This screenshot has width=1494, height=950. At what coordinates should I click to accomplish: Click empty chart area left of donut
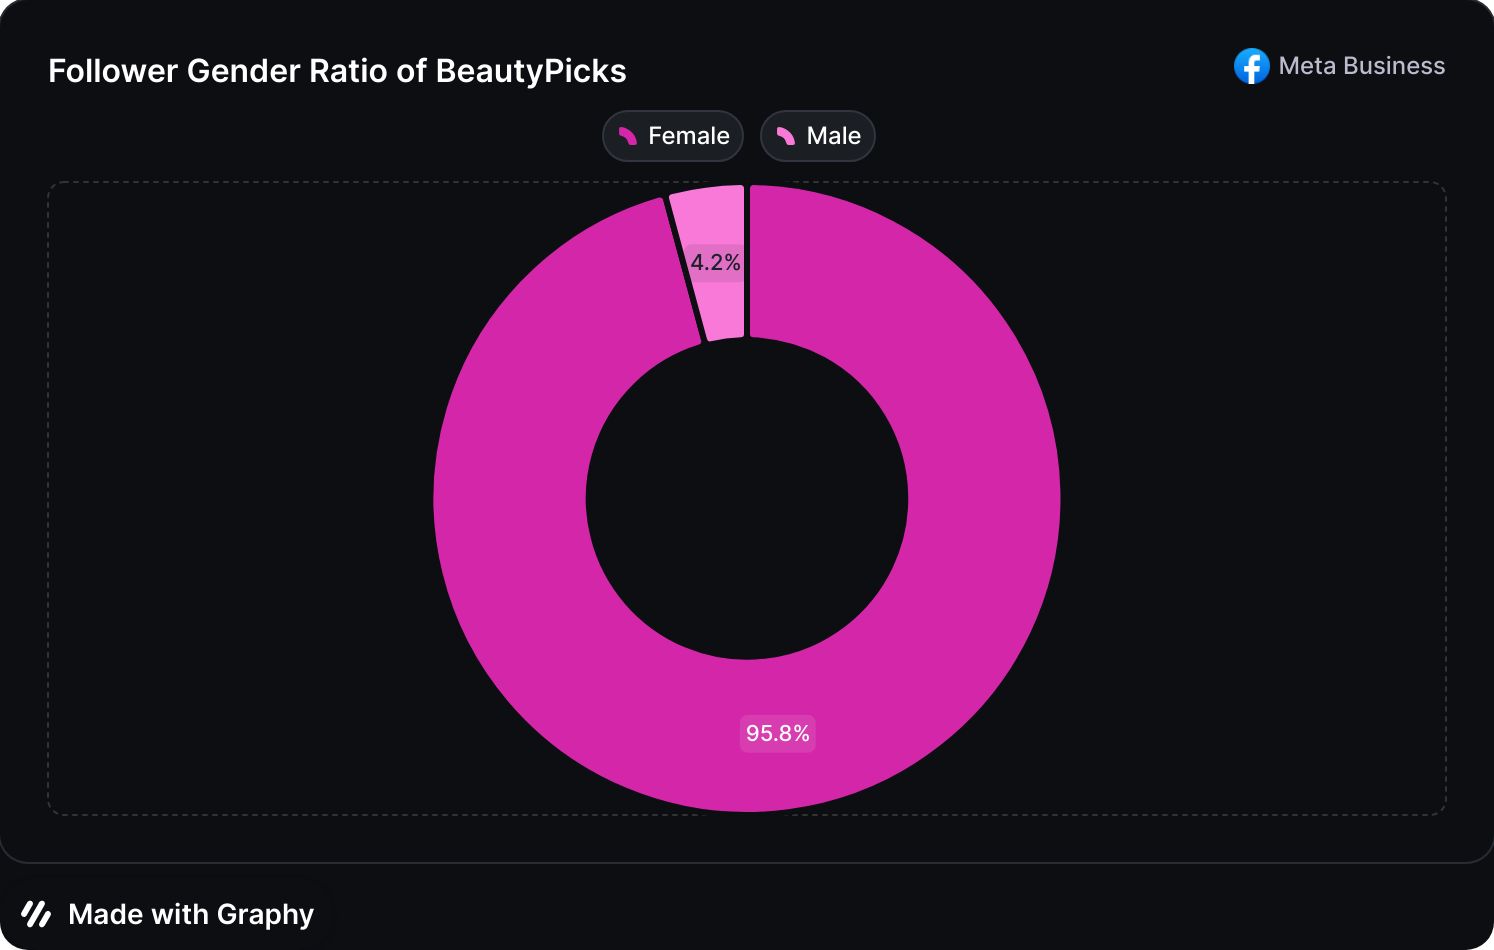click(x=240, y=498)
